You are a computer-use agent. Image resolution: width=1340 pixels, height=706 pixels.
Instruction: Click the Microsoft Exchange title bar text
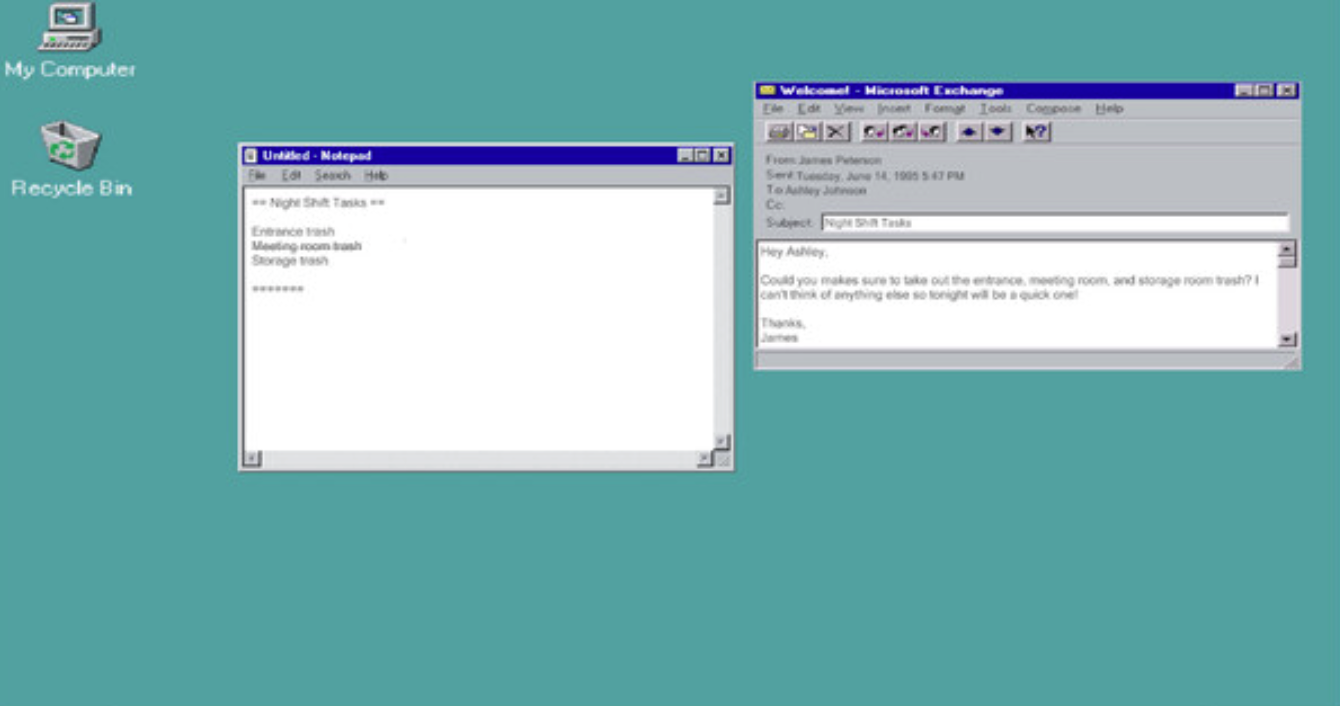pyautogui.click(x=891, y=91)
